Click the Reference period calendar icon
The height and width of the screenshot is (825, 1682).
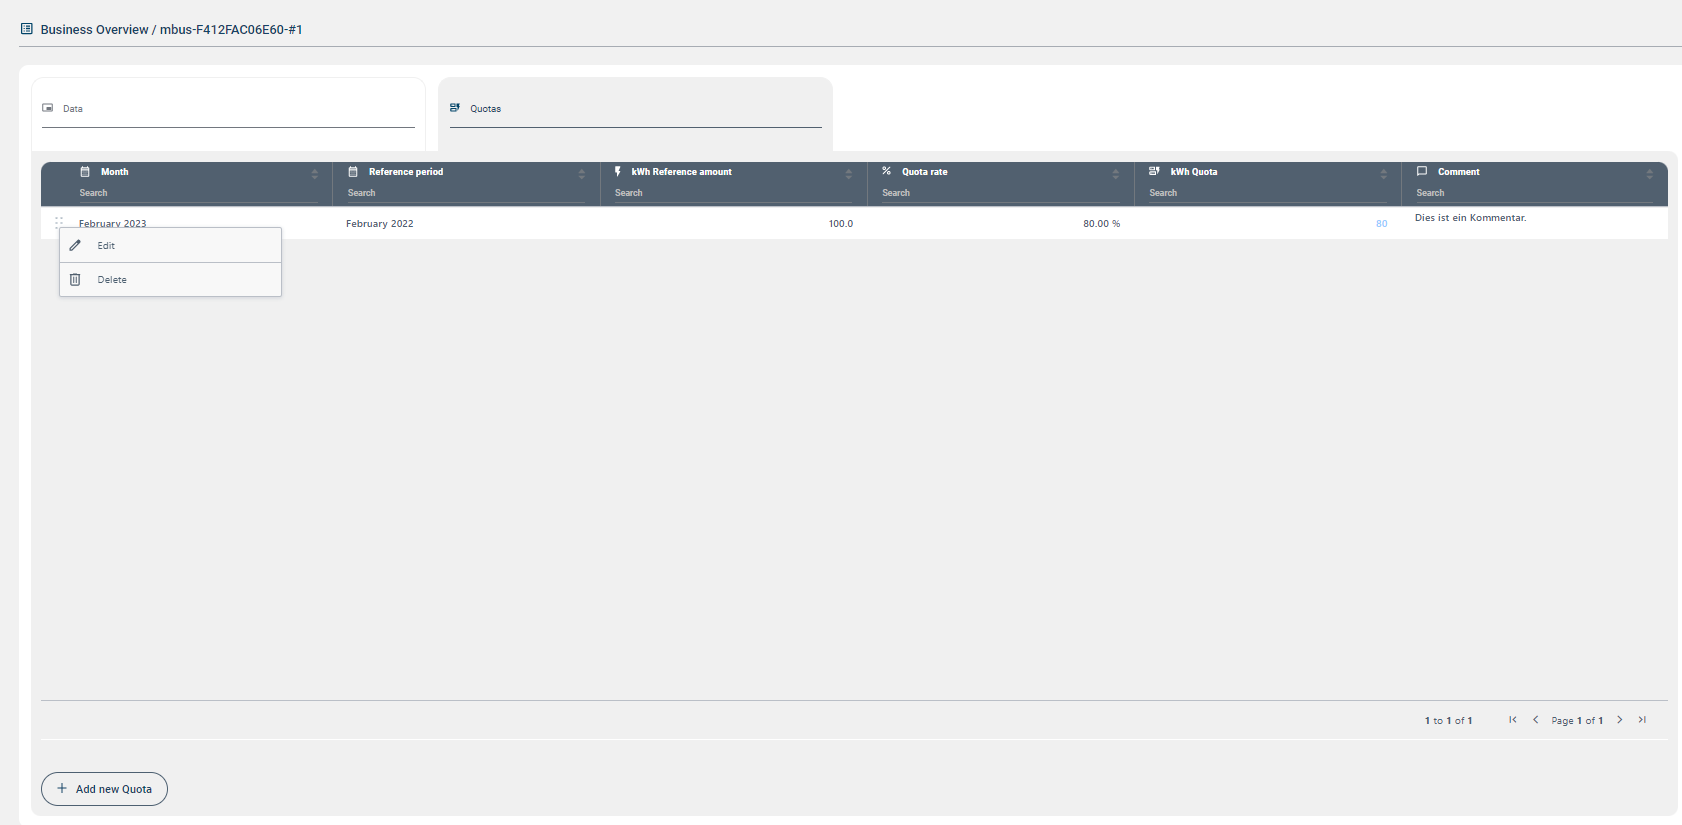click(x=353, y=172)
